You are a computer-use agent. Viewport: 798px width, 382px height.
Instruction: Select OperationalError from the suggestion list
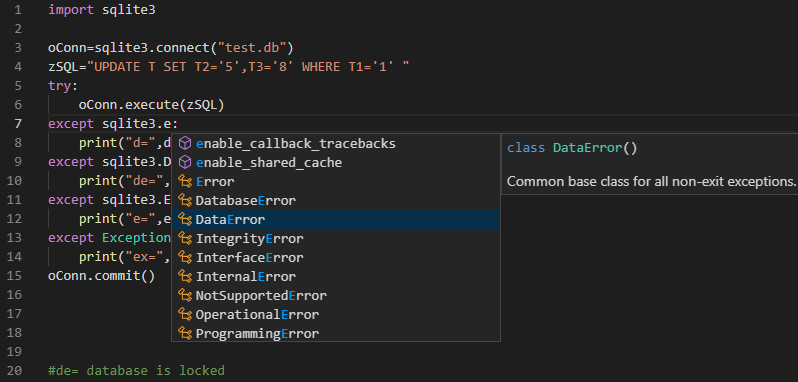336,314
